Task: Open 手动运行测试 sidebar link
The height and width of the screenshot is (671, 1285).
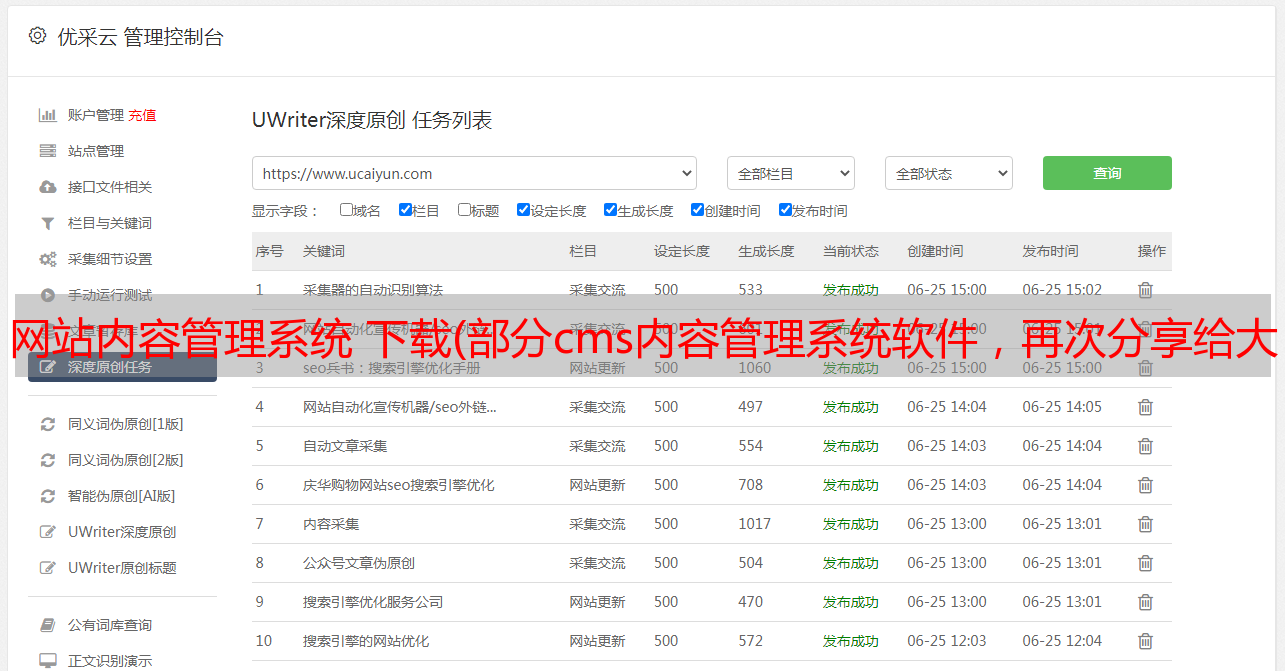Action: [110, 295]
